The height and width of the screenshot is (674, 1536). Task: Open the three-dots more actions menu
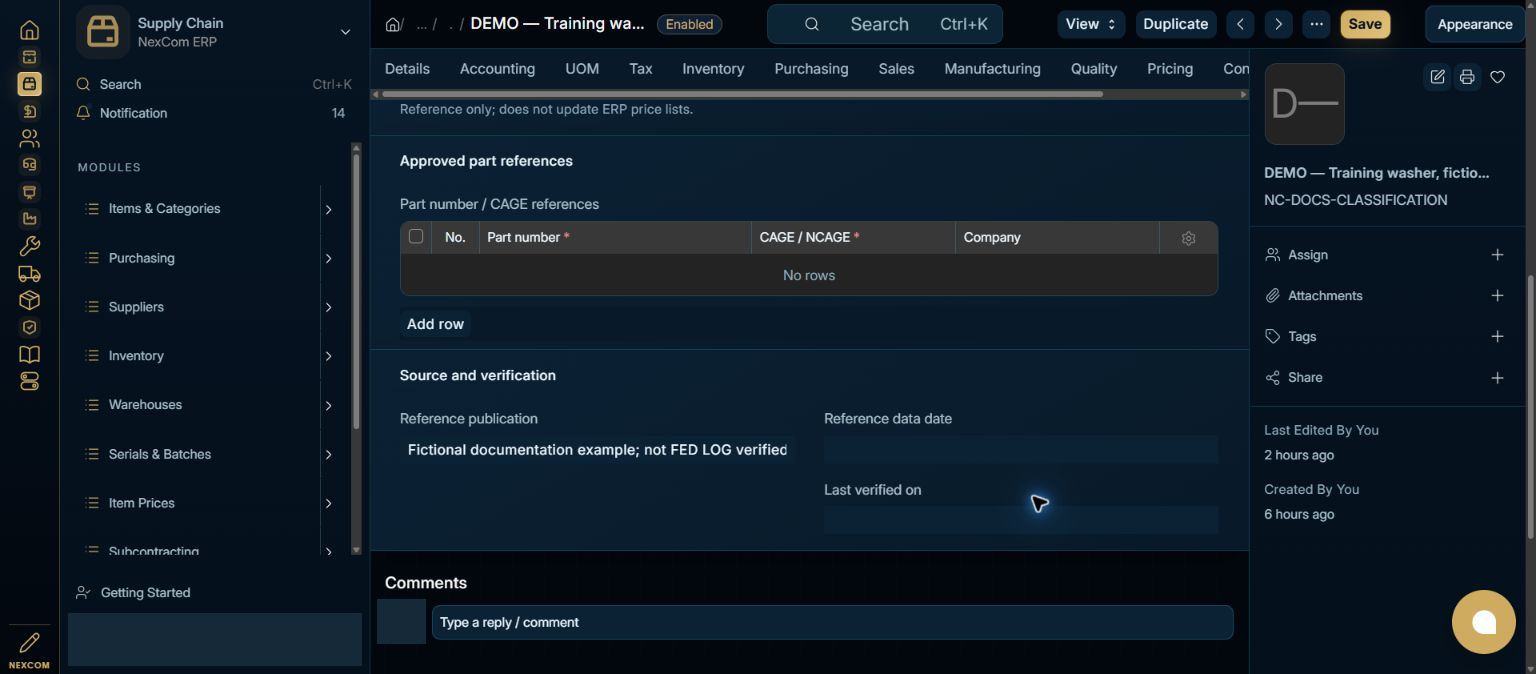[x=1316, y=24]
